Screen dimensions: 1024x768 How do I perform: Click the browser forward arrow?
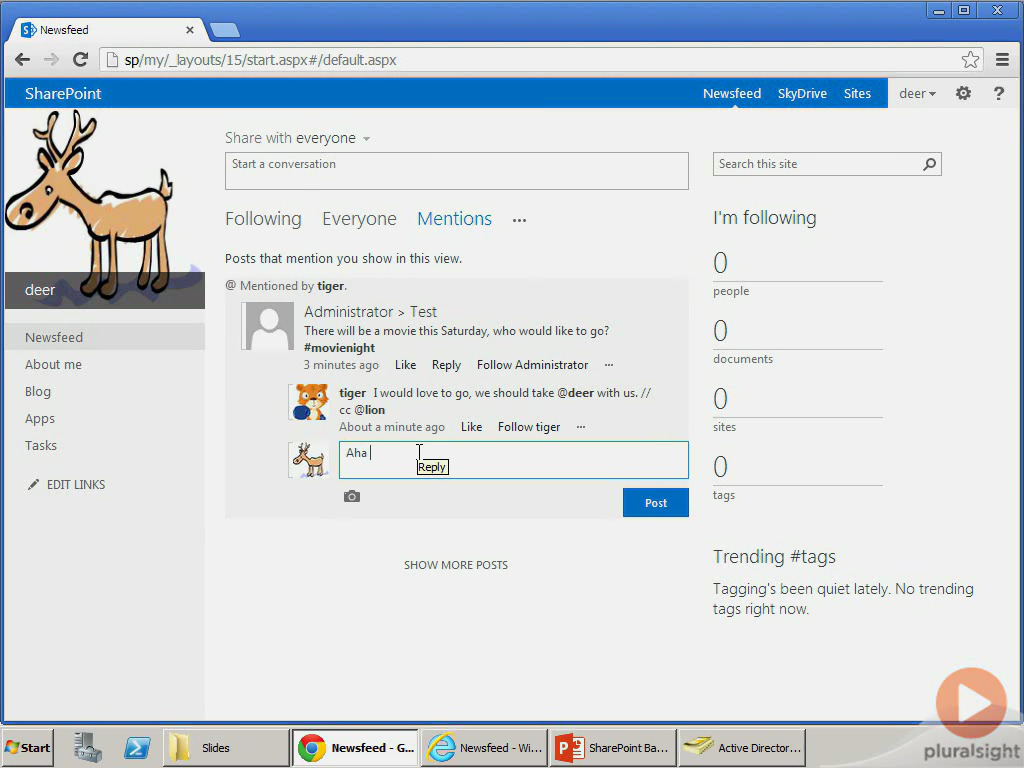click(51, 60)
